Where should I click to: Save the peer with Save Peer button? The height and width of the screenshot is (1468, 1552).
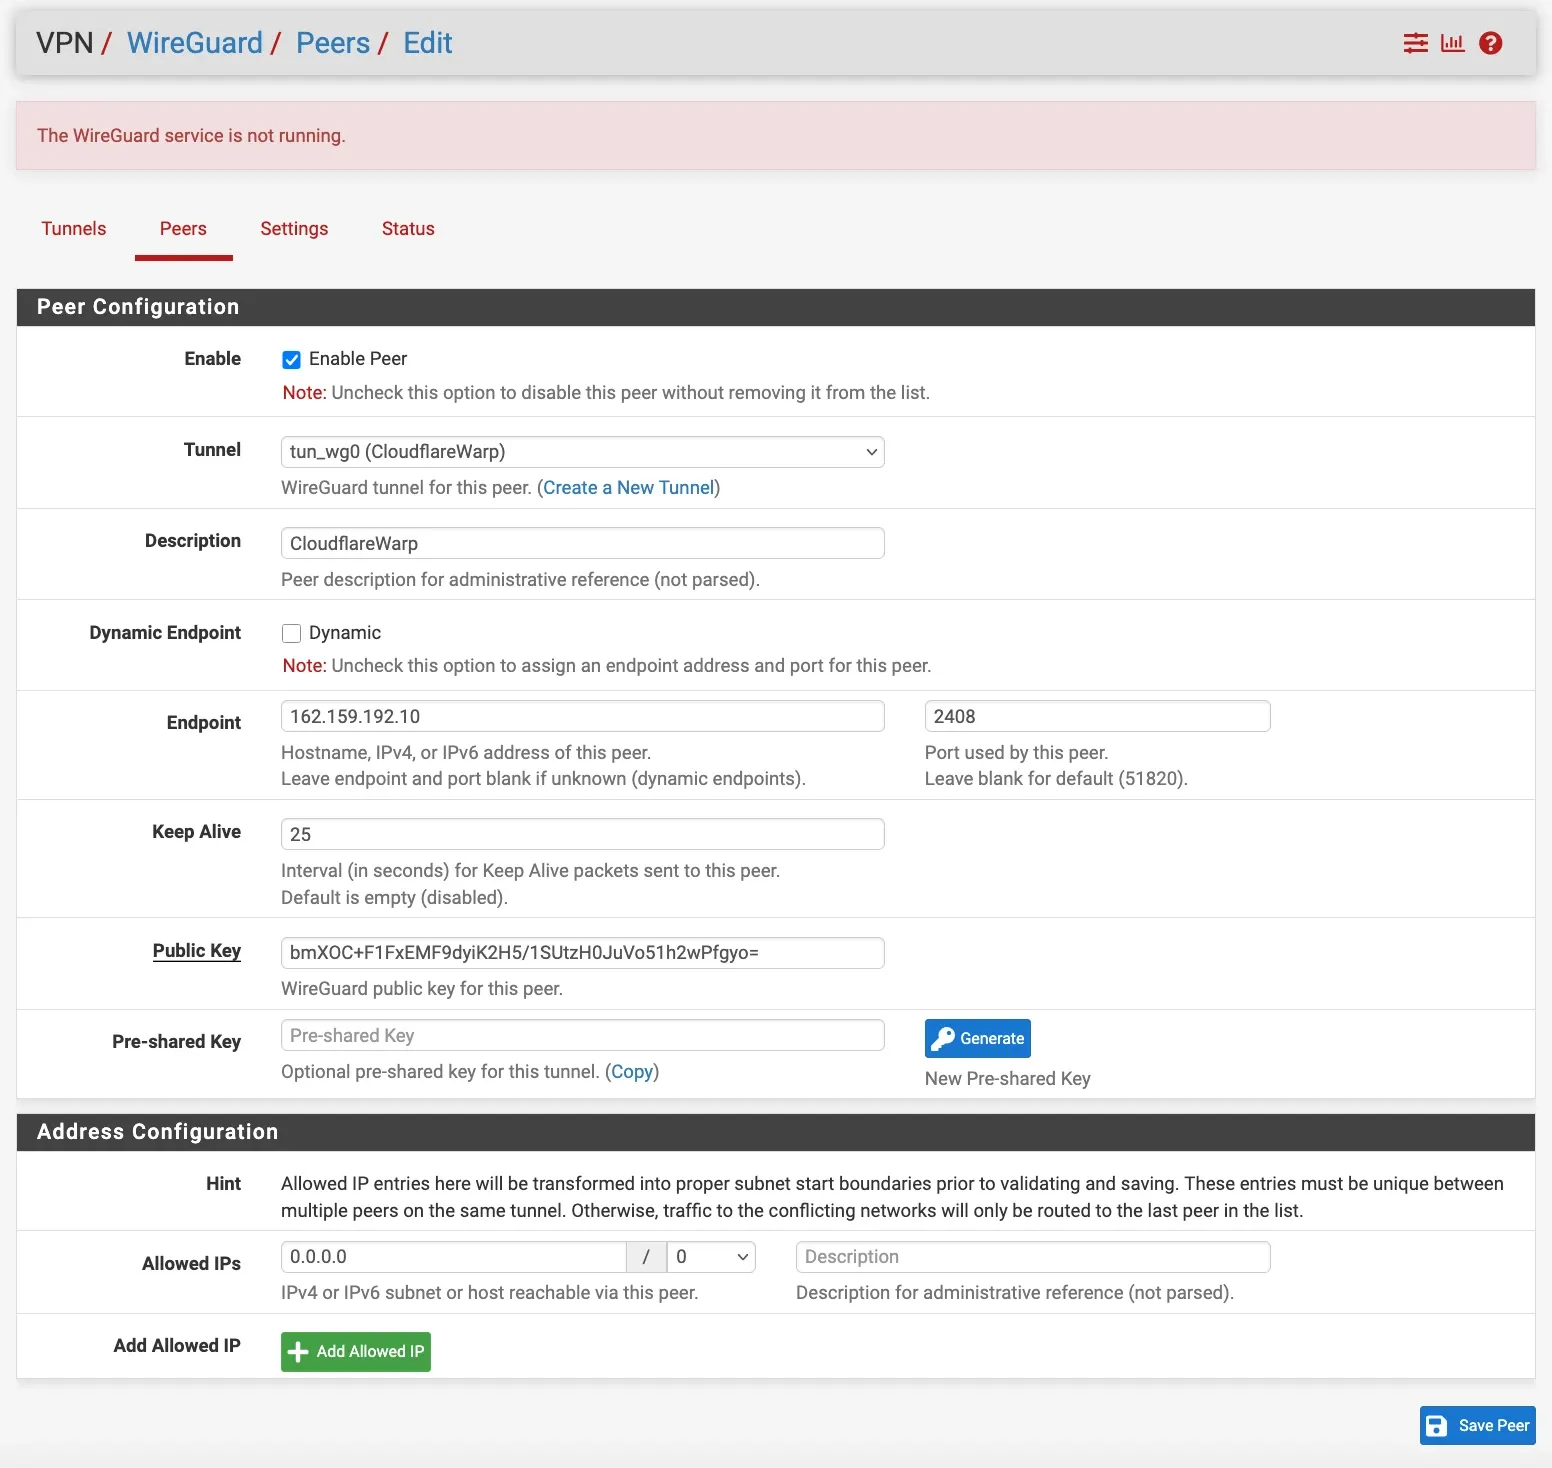tap(1477, 1426)
